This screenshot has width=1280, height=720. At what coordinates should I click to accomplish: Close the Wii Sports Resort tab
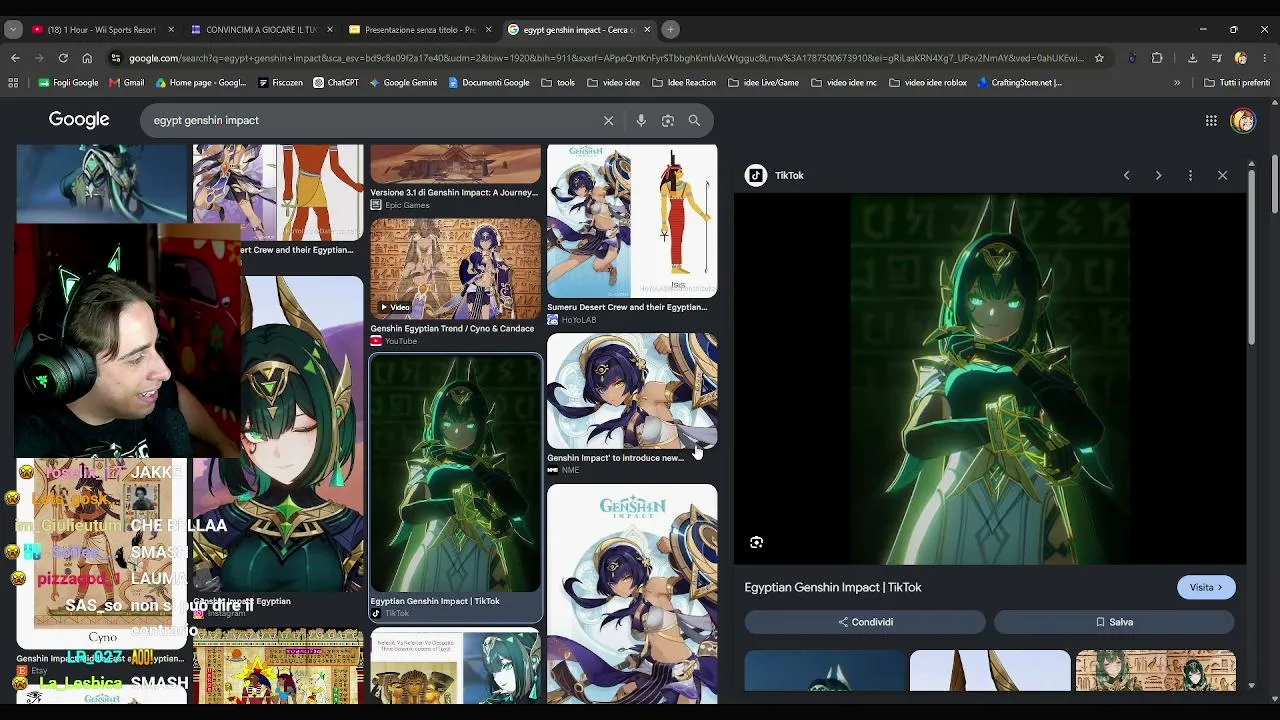[x=170, y=29]
